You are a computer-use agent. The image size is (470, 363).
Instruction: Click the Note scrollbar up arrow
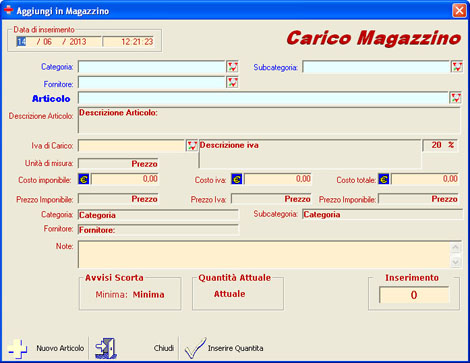pyautogui.click(x=455, y=248)
